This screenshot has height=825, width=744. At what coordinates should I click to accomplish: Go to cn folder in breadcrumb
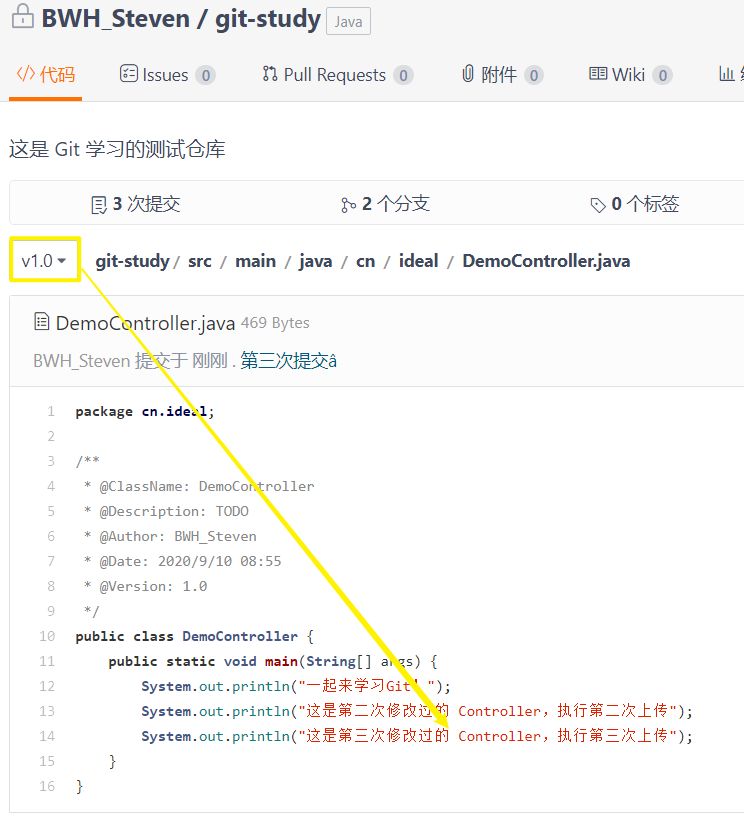coord(366,261)
